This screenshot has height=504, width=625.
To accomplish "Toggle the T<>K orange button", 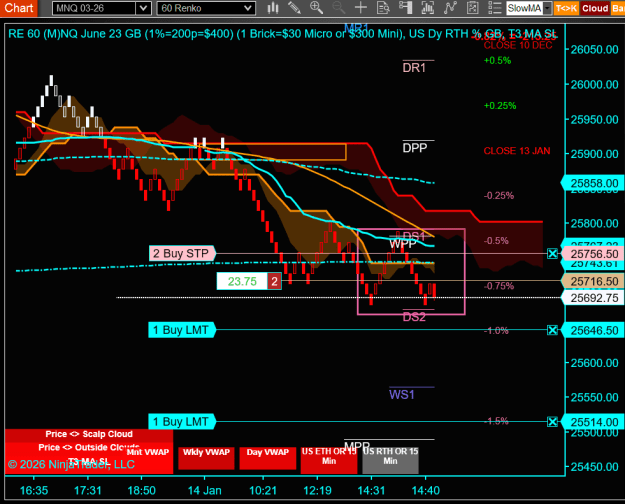I will point(566,8).
